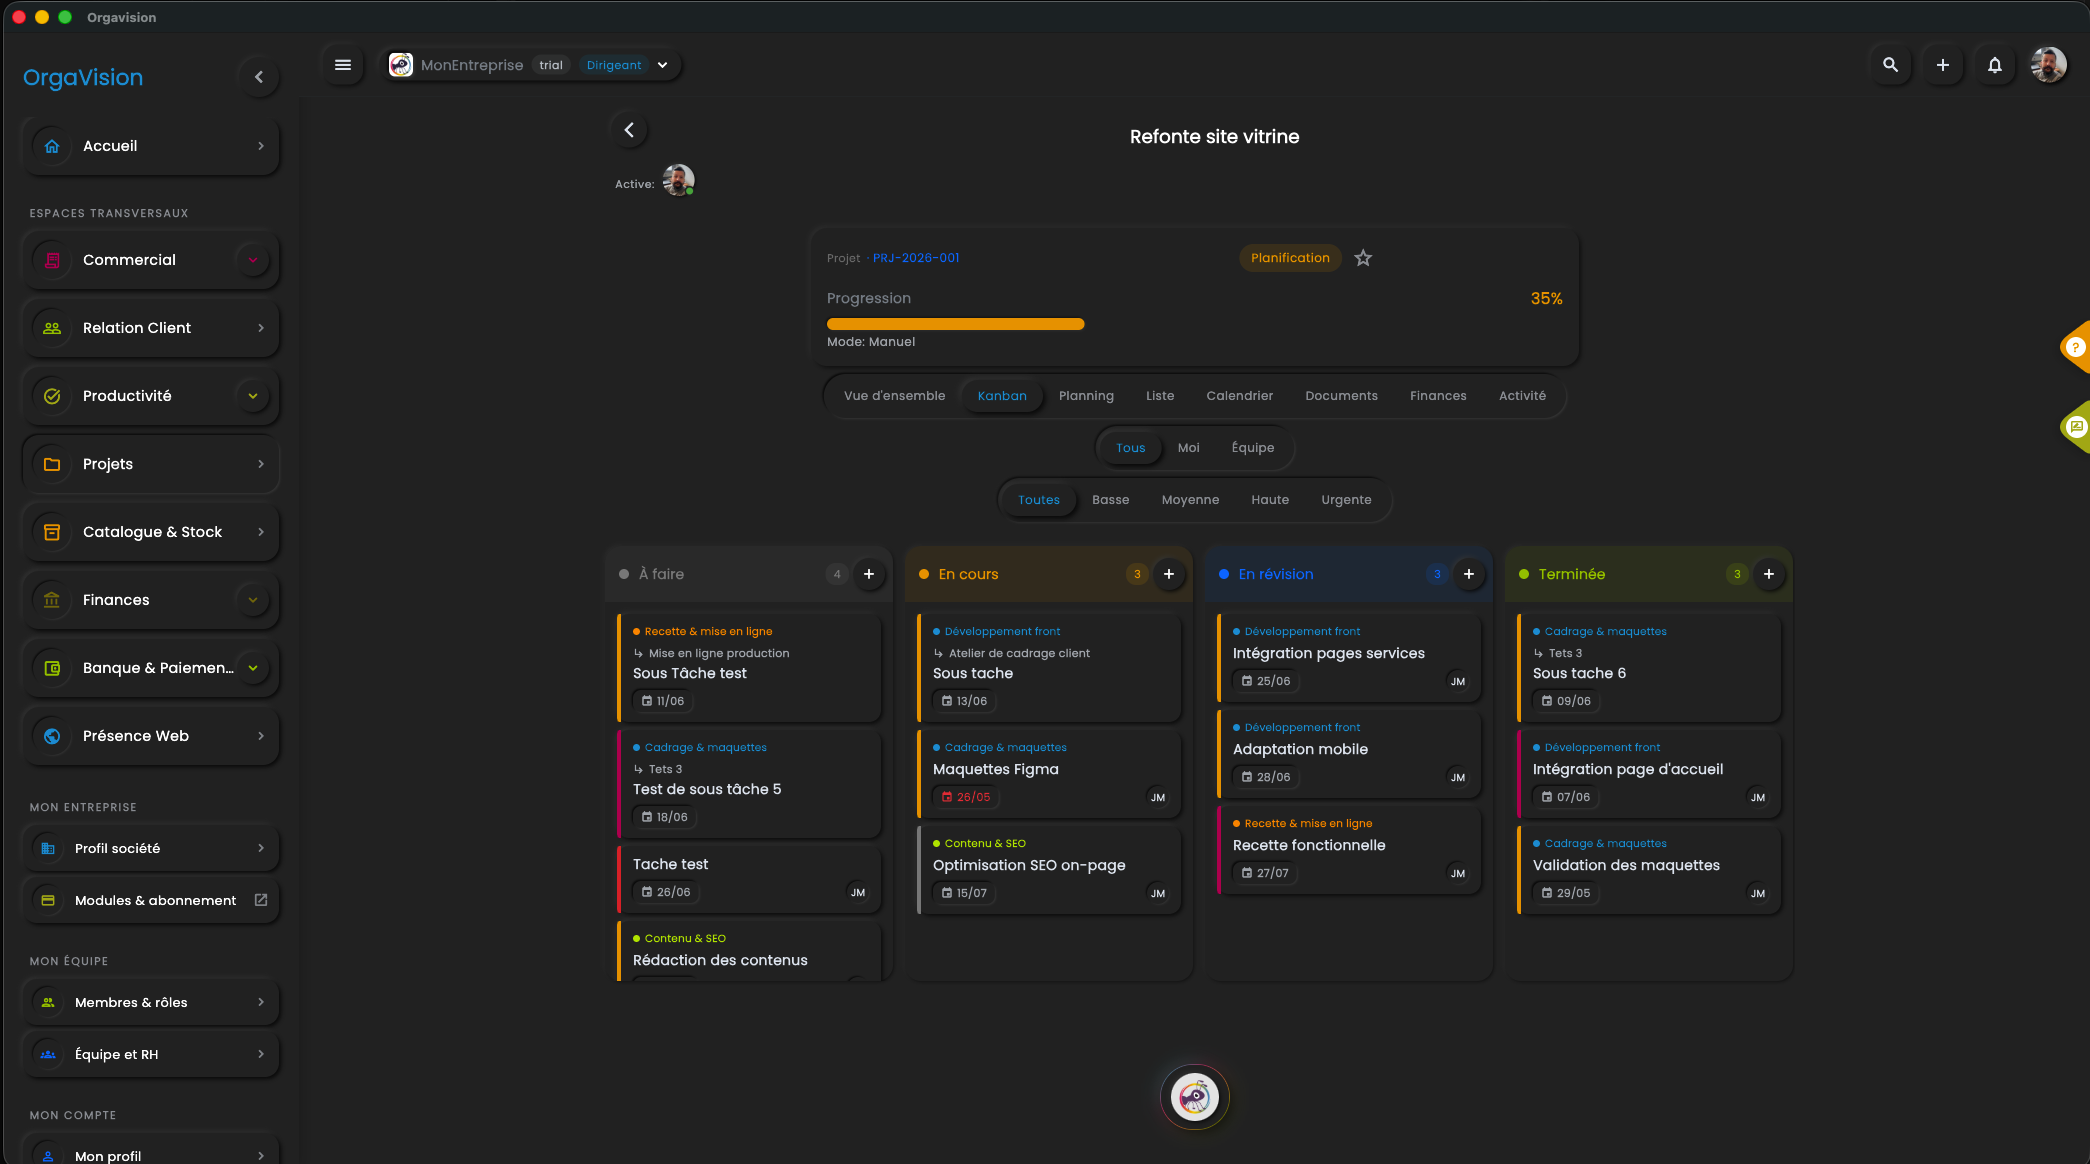
Task: Click Membres & rôles icon
Action: [x=48, y=1002]
